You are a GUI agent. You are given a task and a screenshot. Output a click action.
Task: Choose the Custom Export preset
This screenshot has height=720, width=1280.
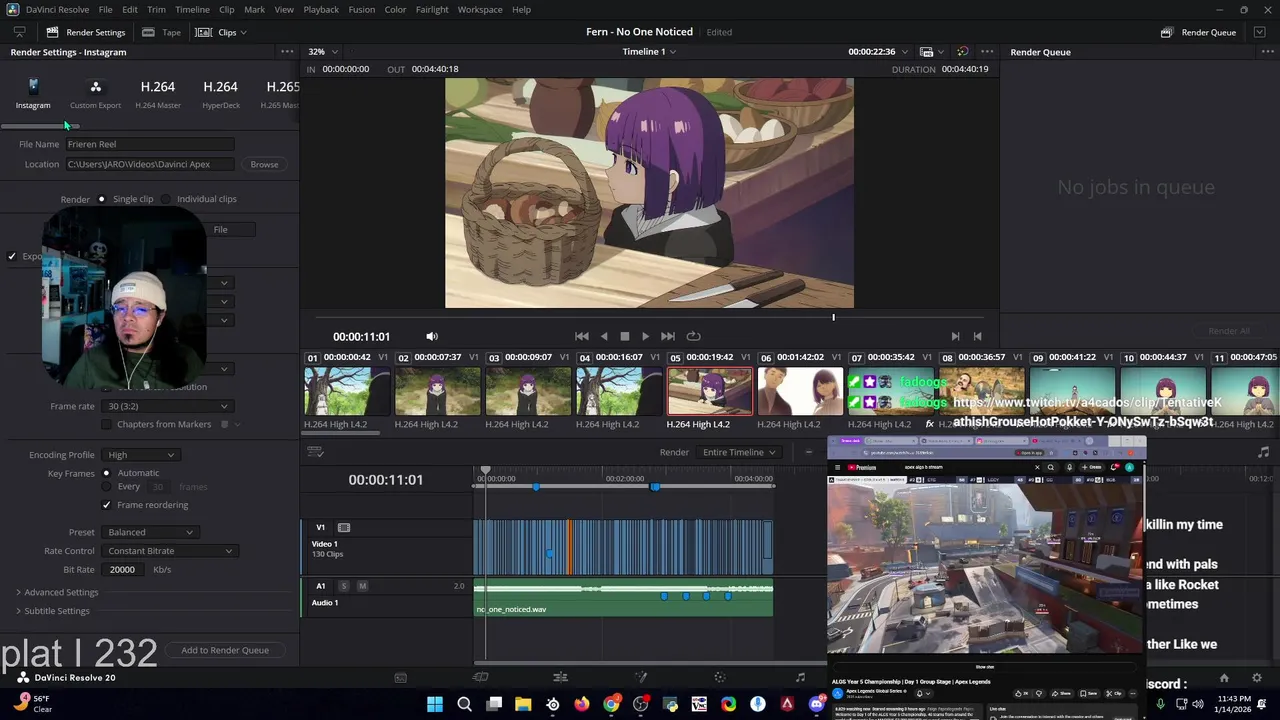(x=95, y=94)
